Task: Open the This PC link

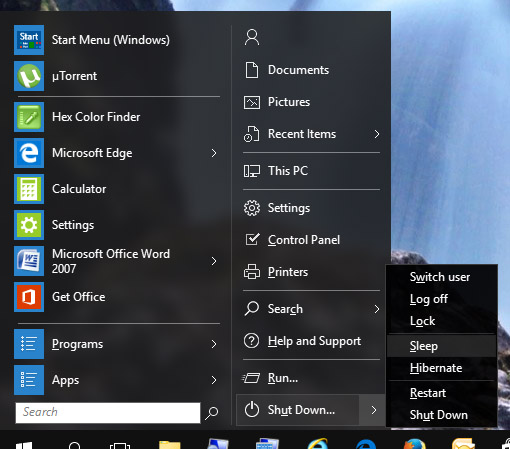Action: coord(288,171)
